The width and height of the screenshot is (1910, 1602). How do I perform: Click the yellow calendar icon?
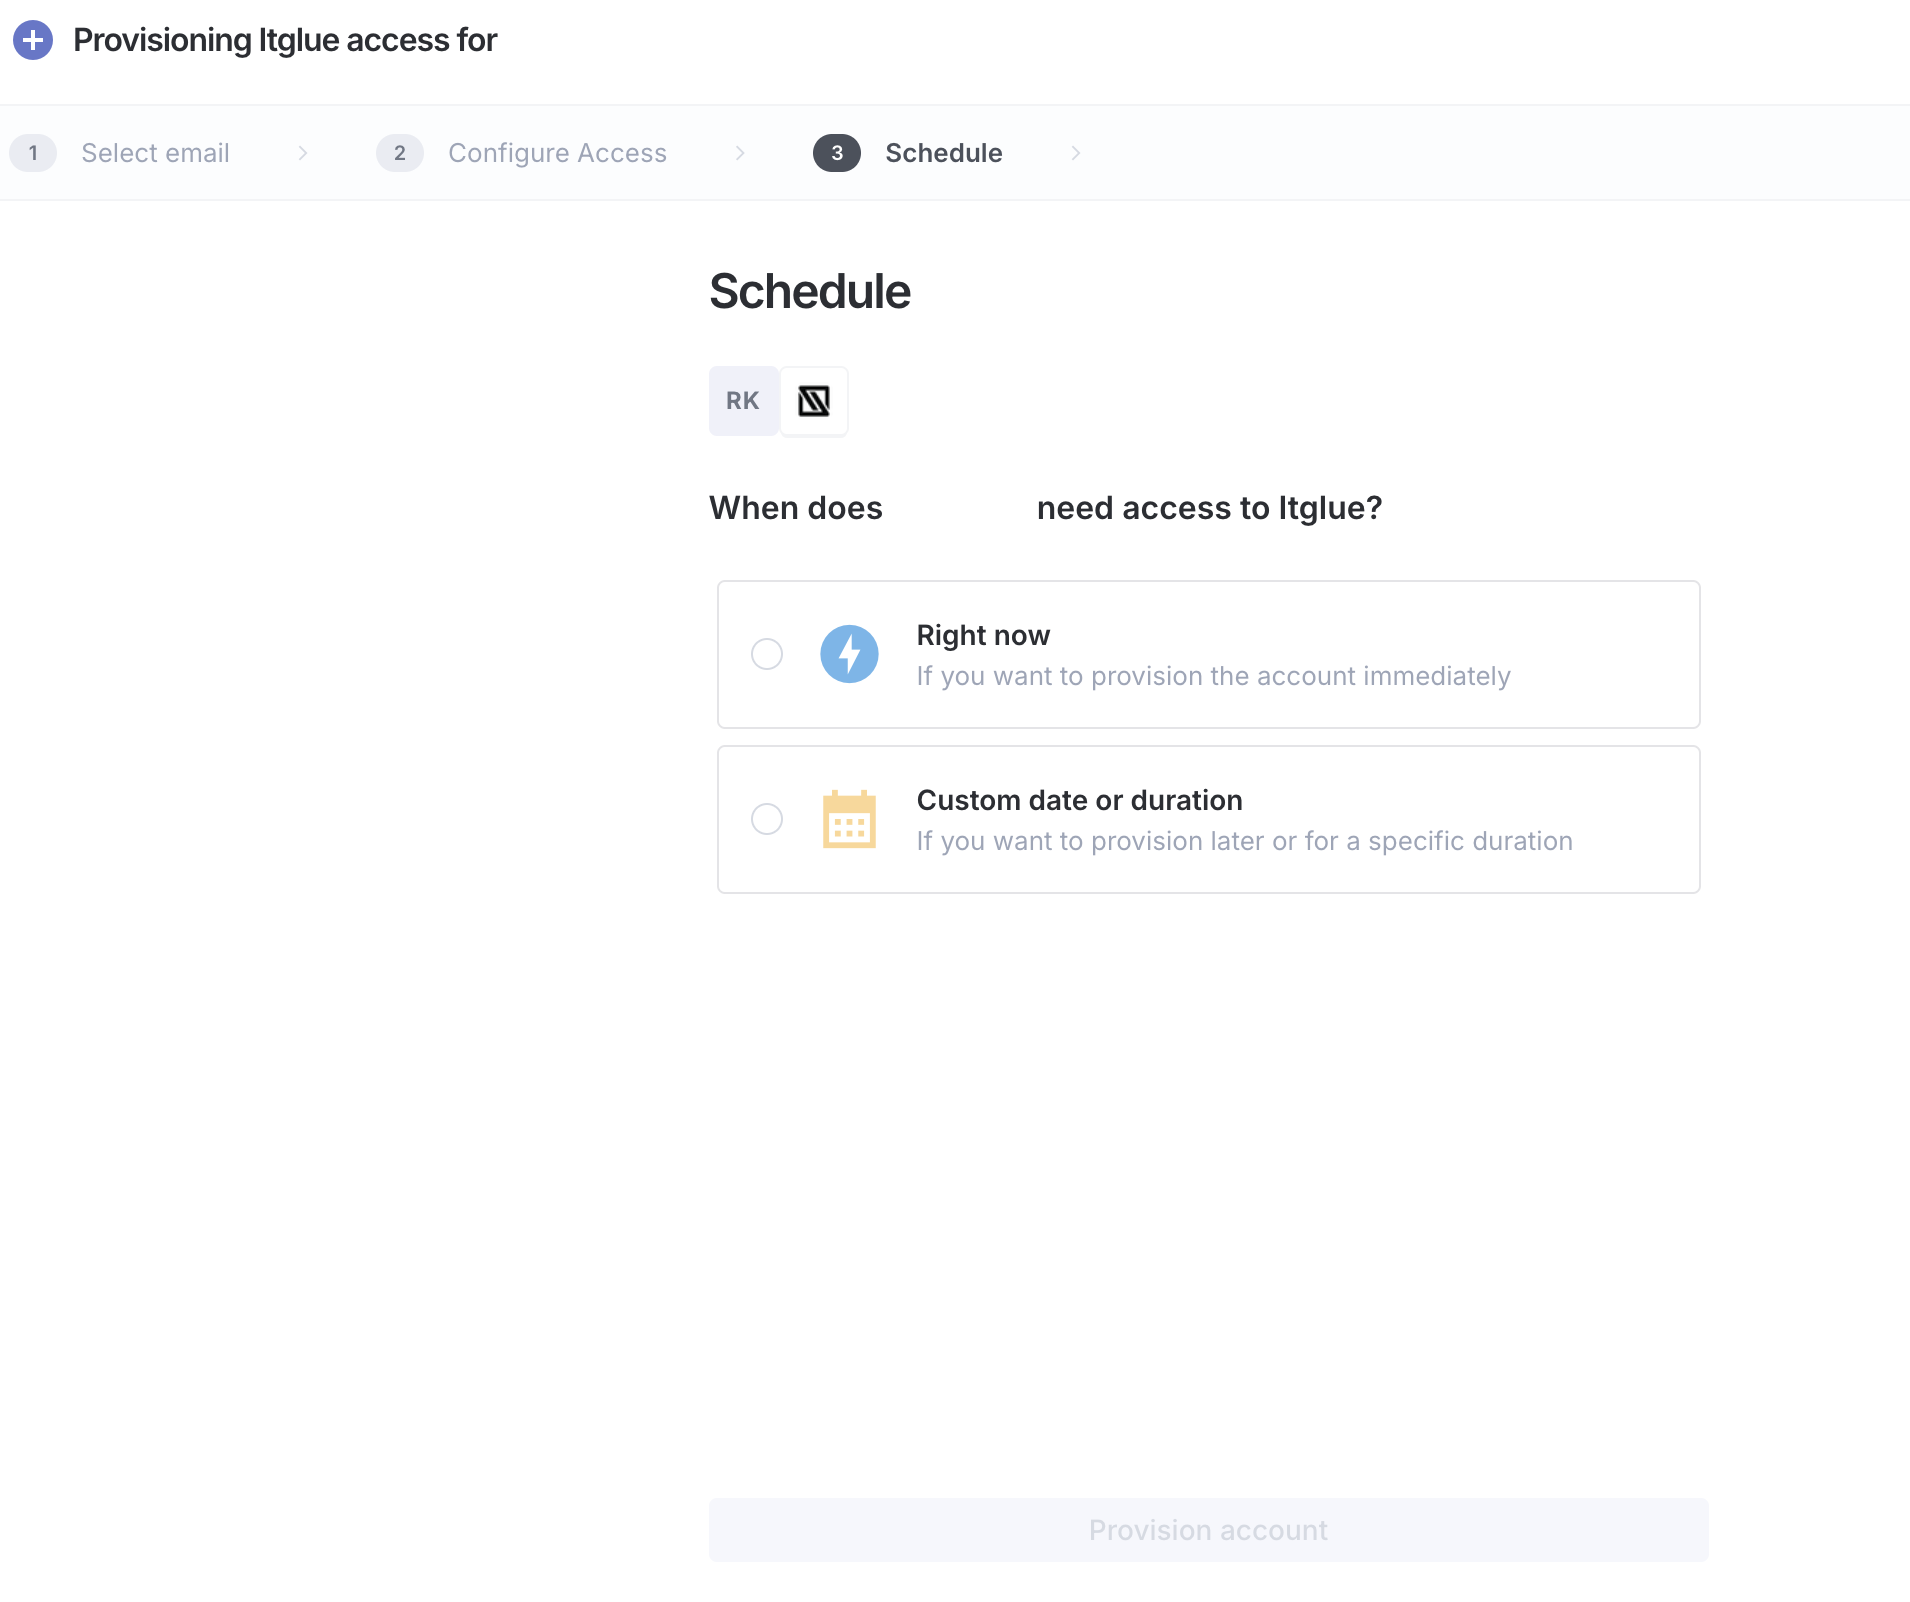click(x=849, y=819)
